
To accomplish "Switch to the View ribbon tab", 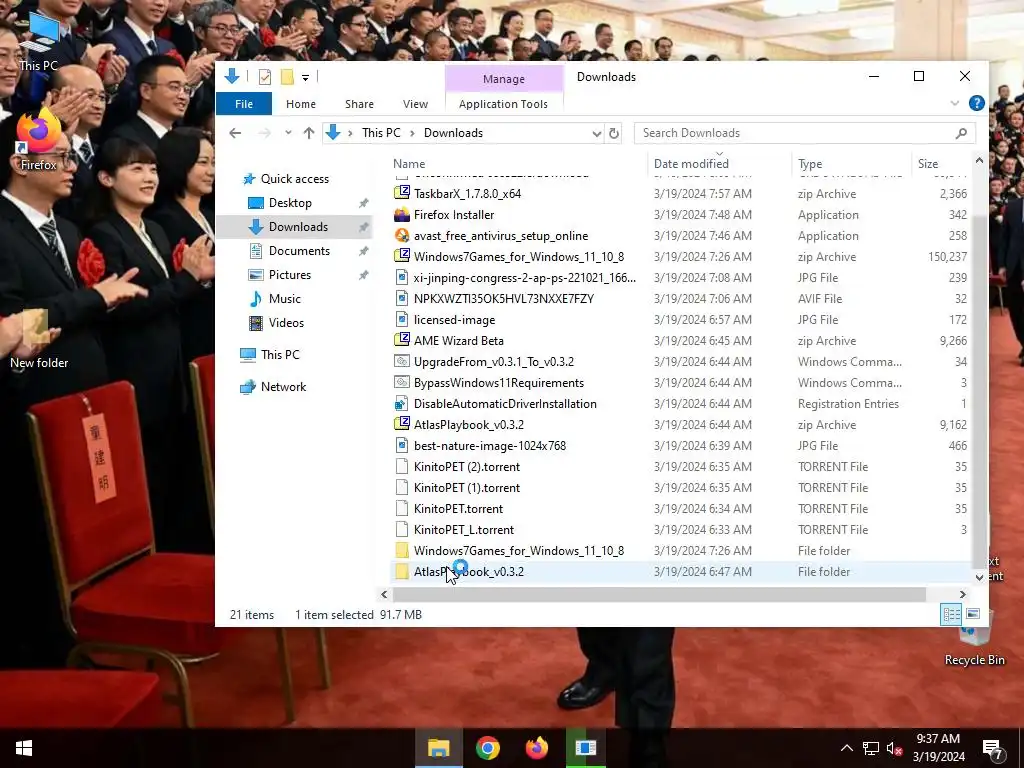I will point(415,104).
